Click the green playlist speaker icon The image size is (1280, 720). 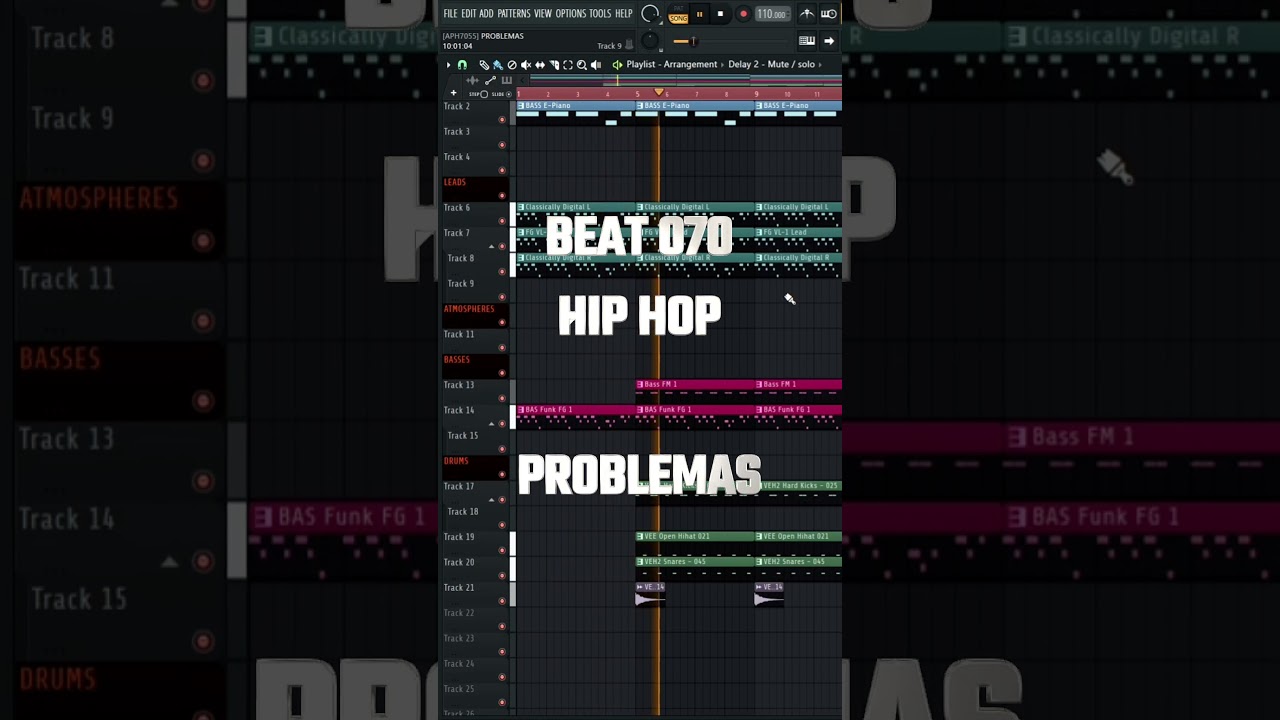coord(617,65)
